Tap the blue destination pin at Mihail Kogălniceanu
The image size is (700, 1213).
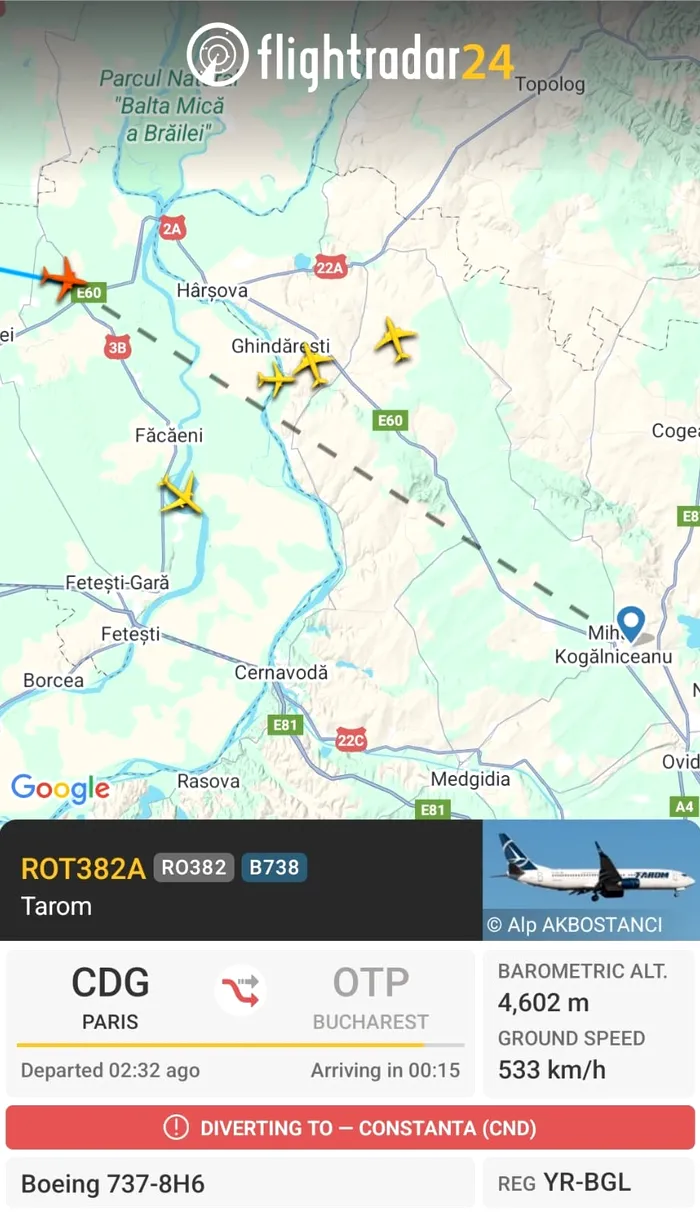click(x=631, y=625)
